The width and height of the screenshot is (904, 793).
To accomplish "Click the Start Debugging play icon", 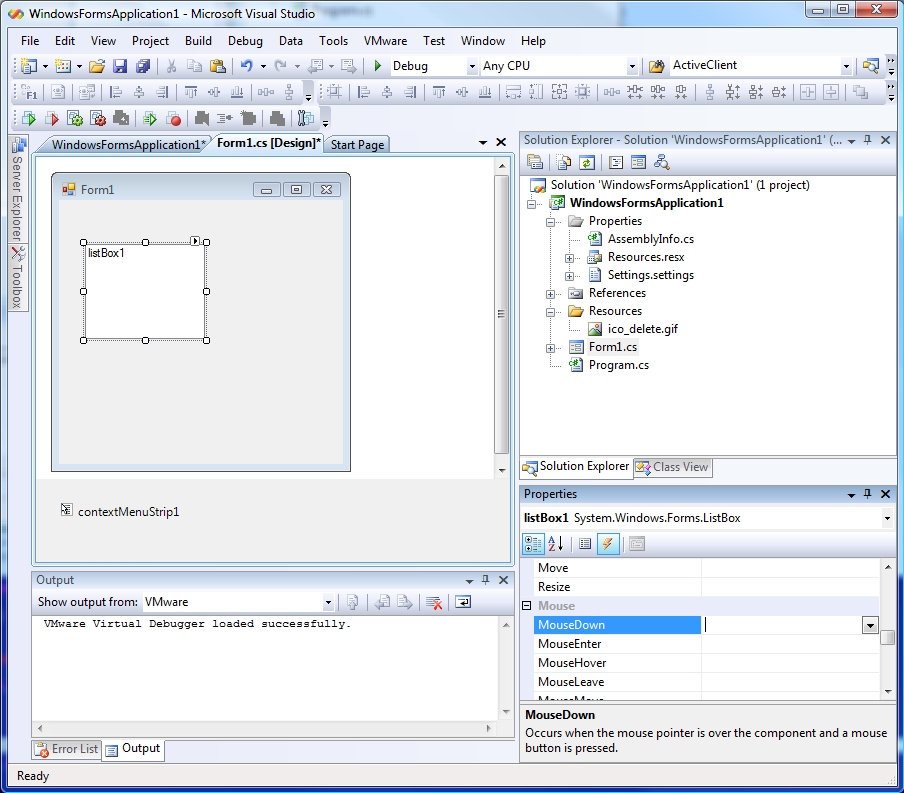I will coord(378,66).
